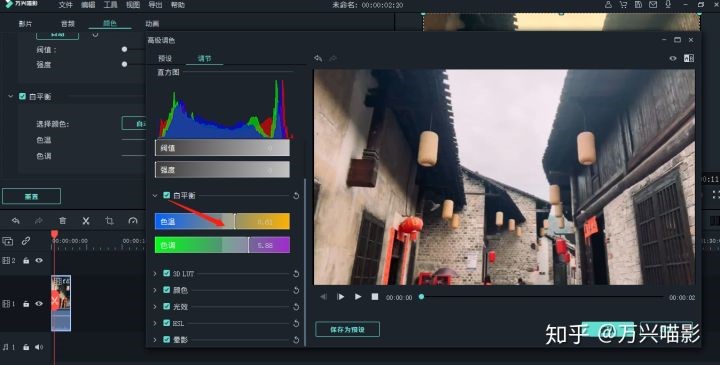Click the 保存为预设 button
Screen dimensions: 720x365
pyautogui.click(x=347, y=329)
